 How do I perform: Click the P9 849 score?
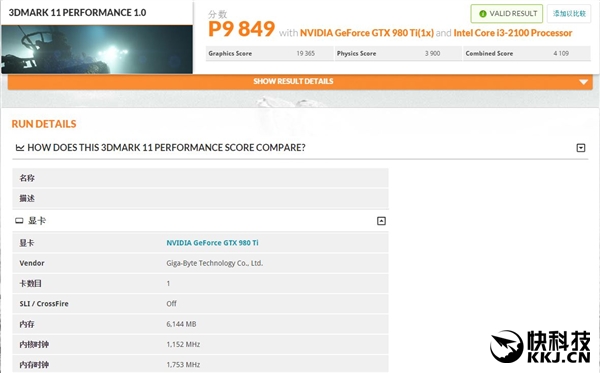point(241,29)
